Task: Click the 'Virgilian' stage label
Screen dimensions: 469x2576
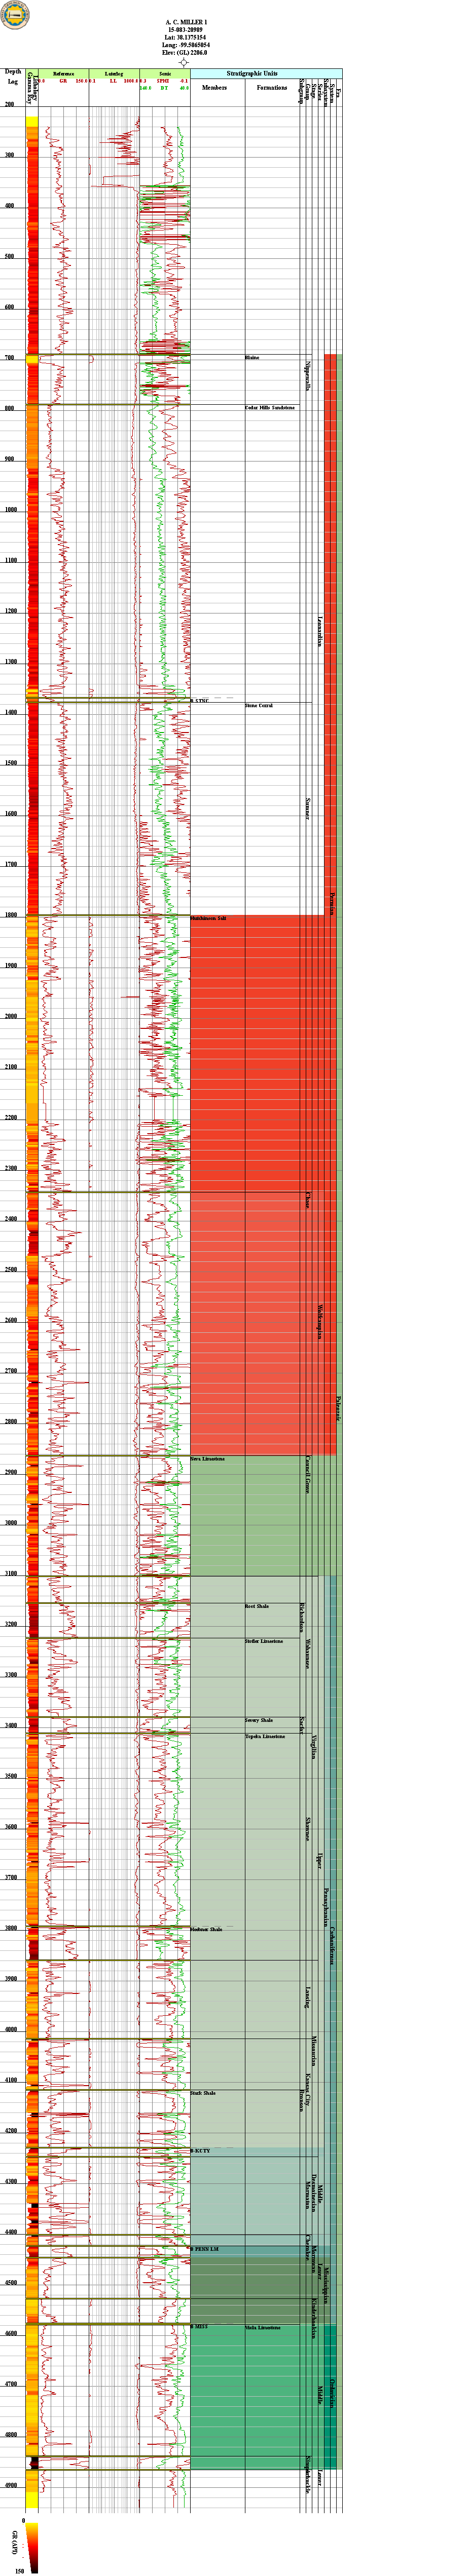Action: point(314,1748)
